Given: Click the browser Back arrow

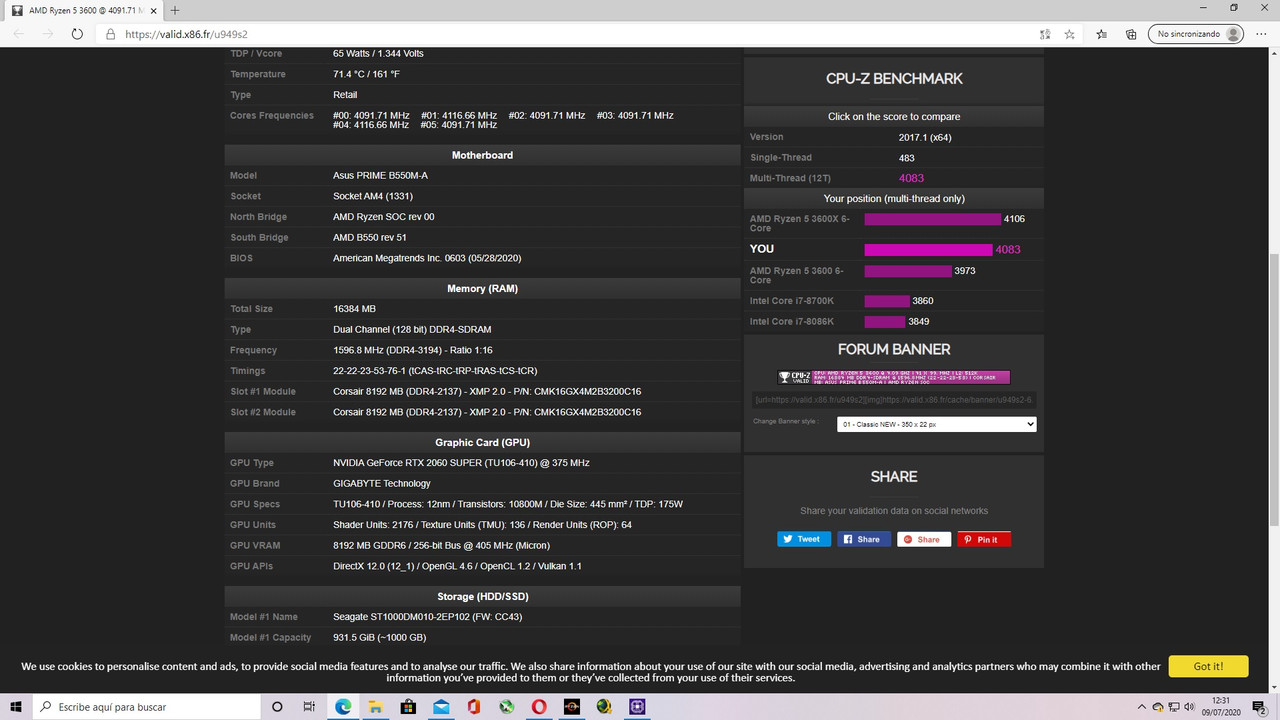Looking at the screenshot, I should coord(19,33).
